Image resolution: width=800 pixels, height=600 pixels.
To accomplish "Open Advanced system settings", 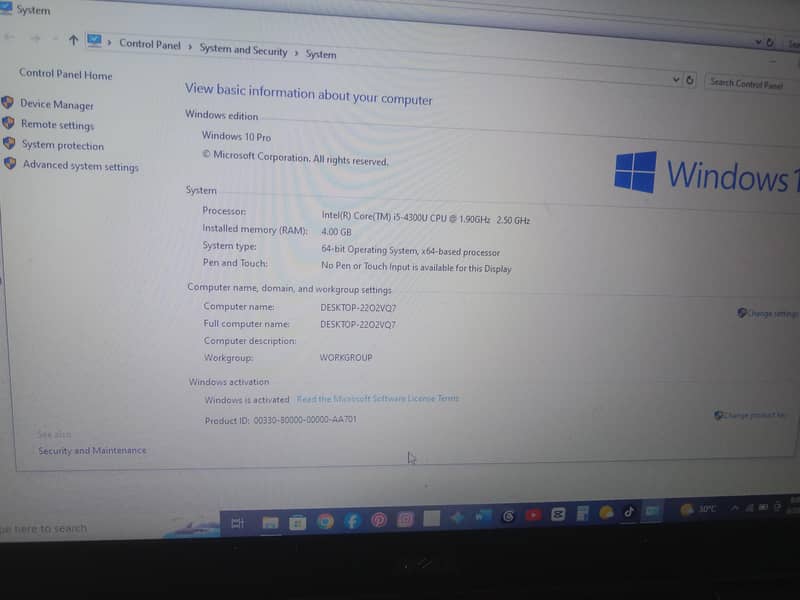I will [x=81, y=166].
